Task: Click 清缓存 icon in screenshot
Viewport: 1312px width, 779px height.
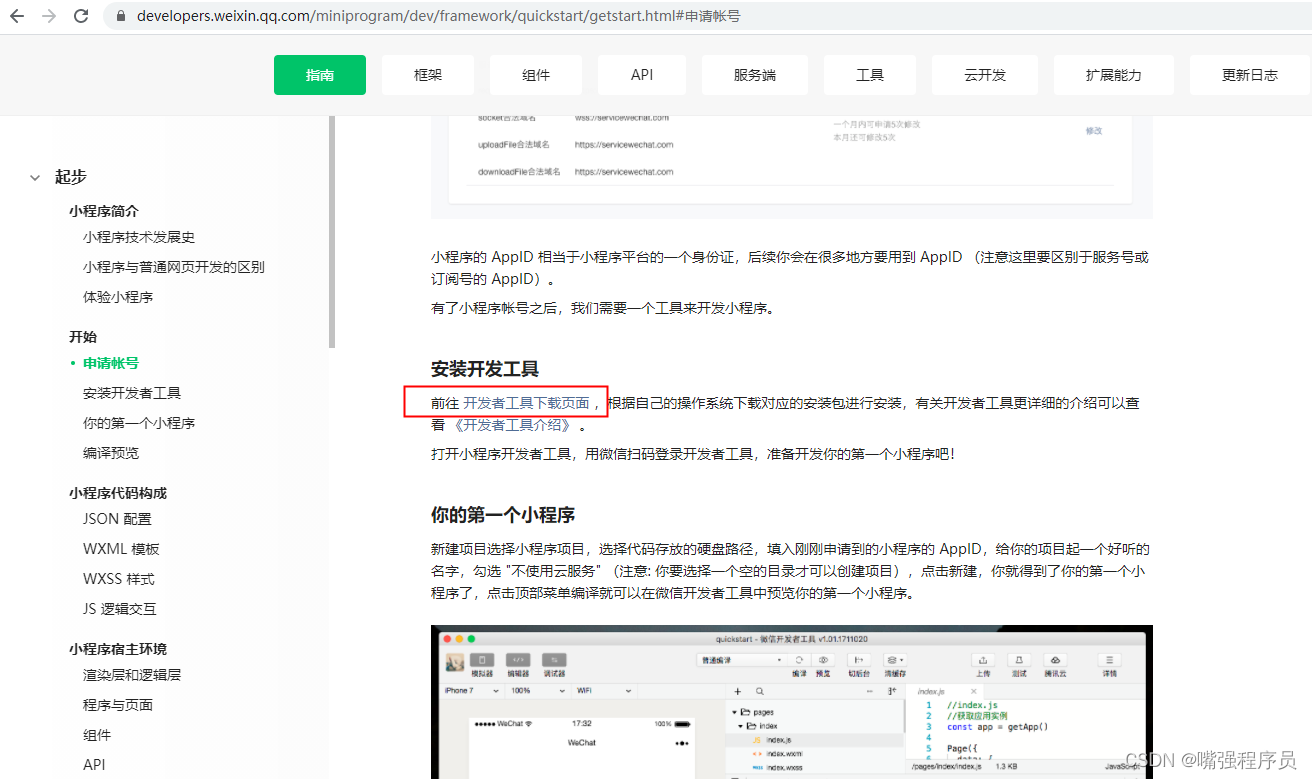Action: pyautogui.click(x=894, y=660)
